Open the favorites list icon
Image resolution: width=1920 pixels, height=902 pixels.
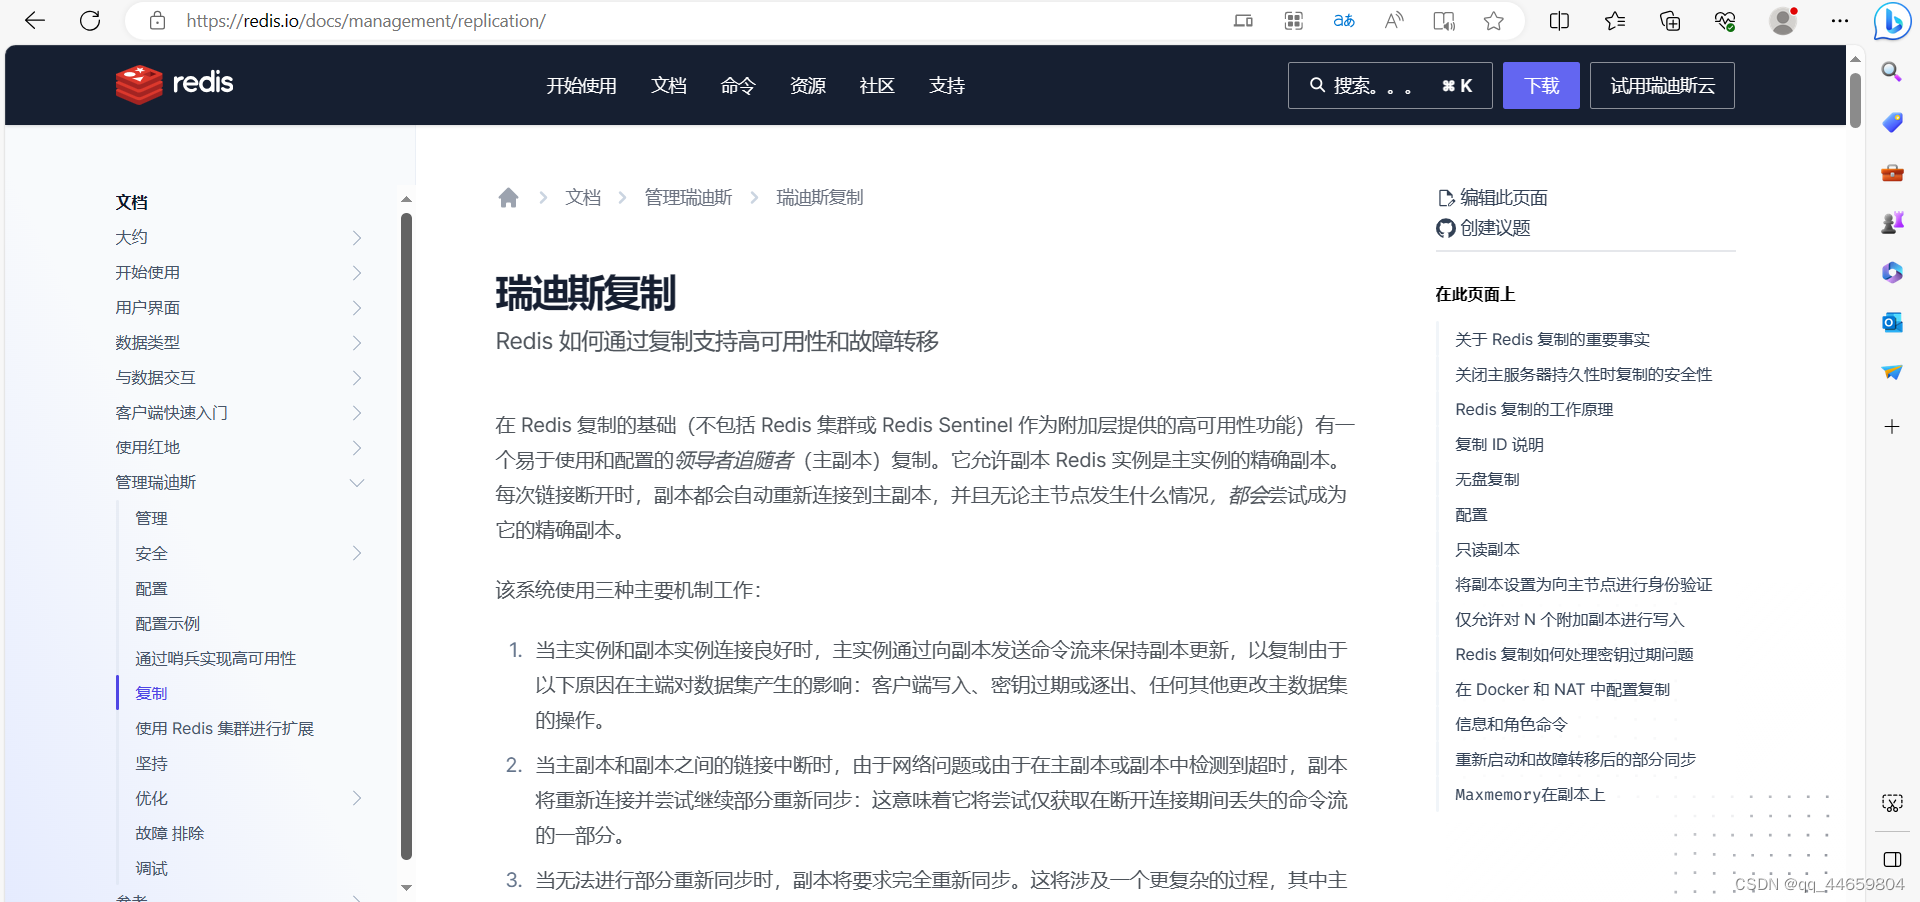coord(1615,21)
